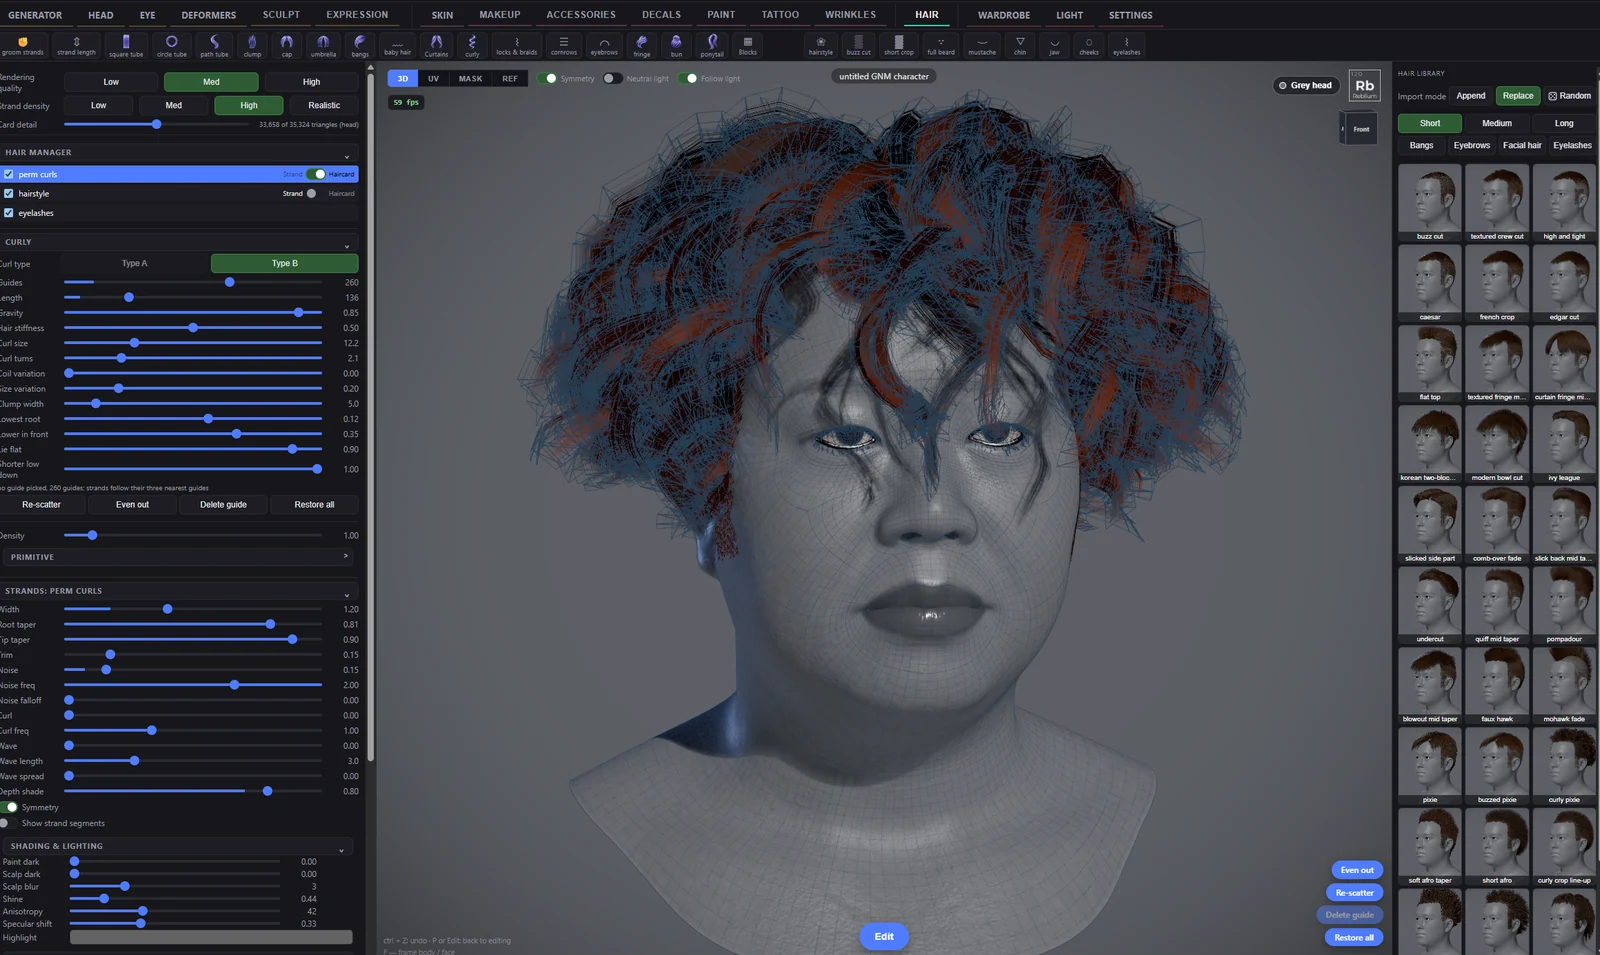
Task: Set import mode to Append
Action: pyautogui.click(x=1471, y=96)
